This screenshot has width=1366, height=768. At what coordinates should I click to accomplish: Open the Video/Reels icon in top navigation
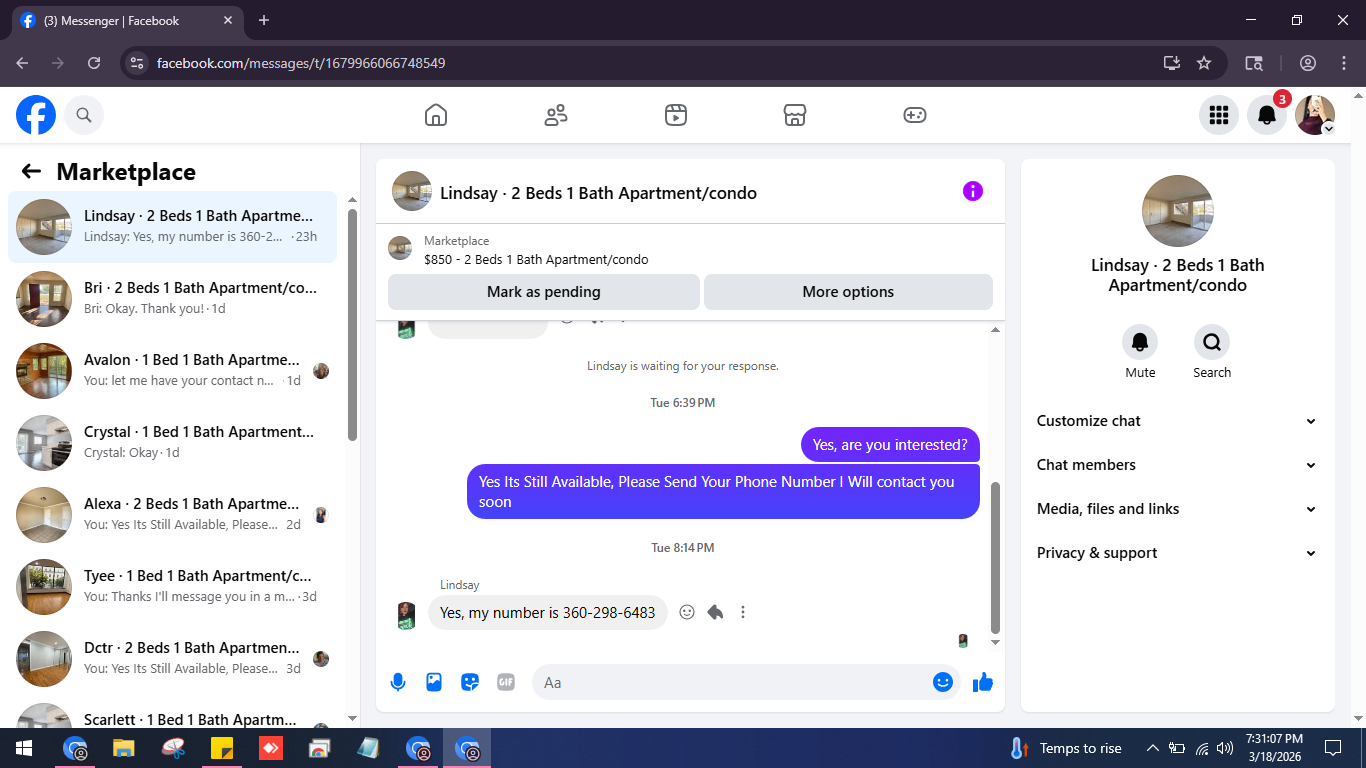tap(676, 115)
